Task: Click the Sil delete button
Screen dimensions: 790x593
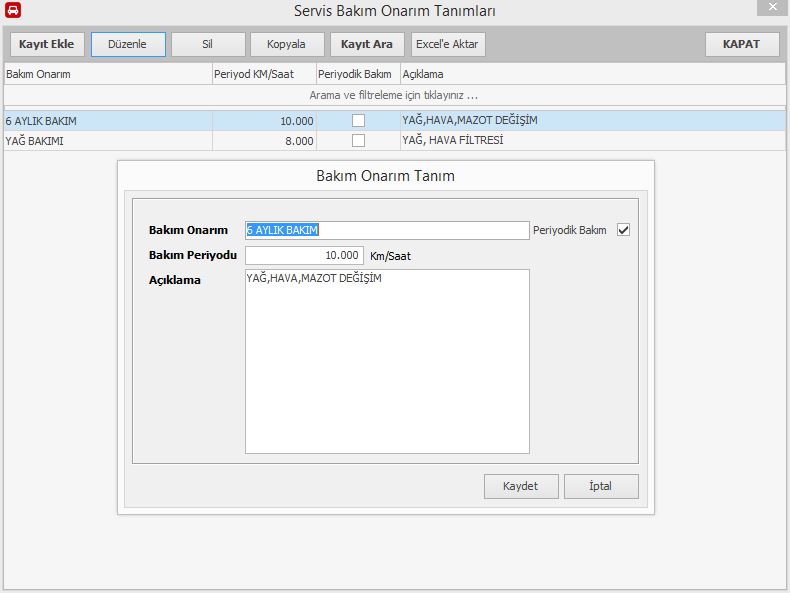Action: tap(208, 44)
